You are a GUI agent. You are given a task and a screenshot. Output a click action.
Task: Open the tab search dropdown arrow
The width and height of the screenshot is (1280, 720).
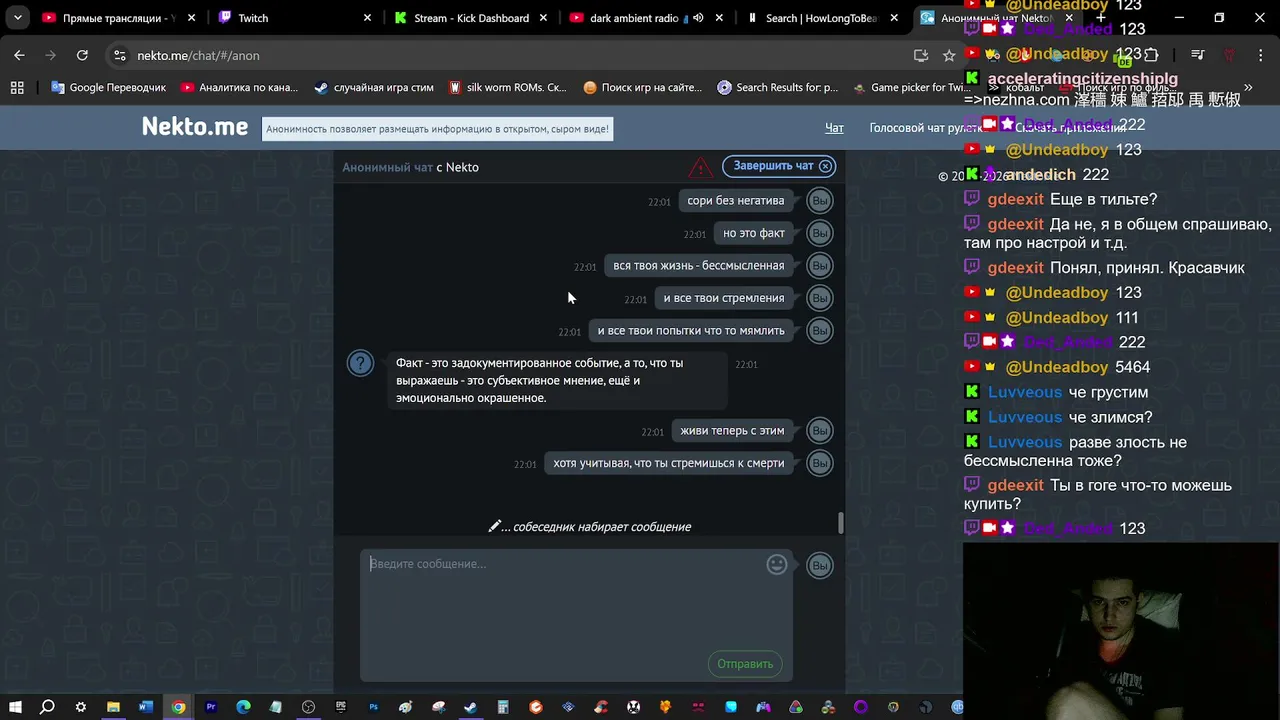[x=17, y=18]
